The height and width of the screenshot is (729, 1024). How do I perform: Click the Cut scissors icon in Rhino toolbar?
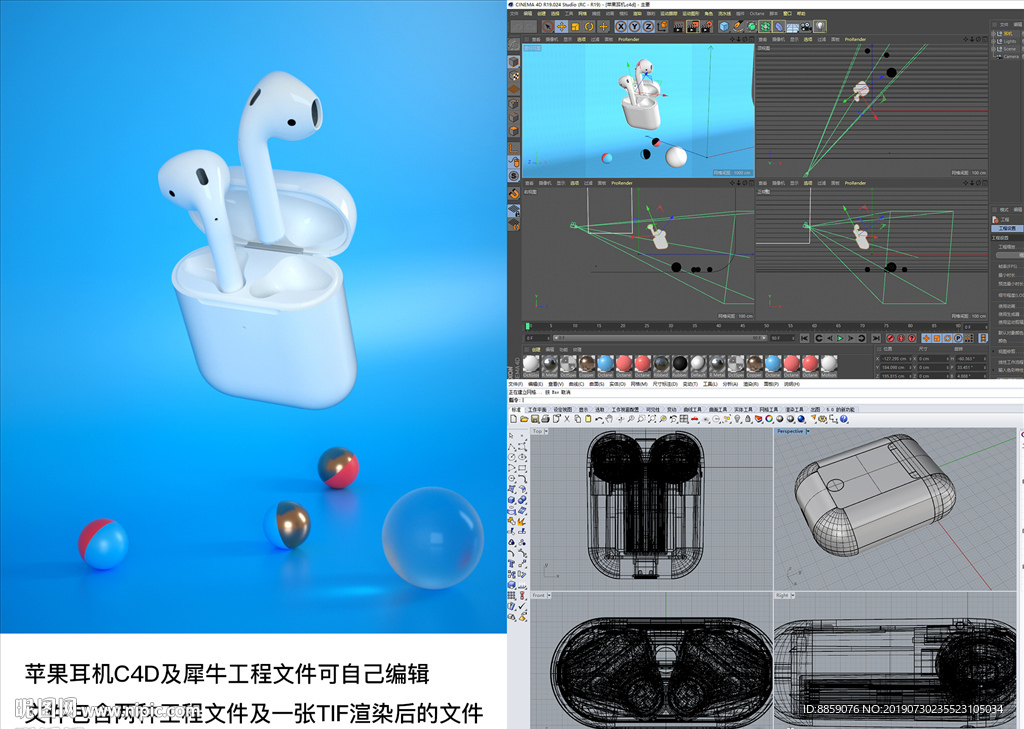567,419
